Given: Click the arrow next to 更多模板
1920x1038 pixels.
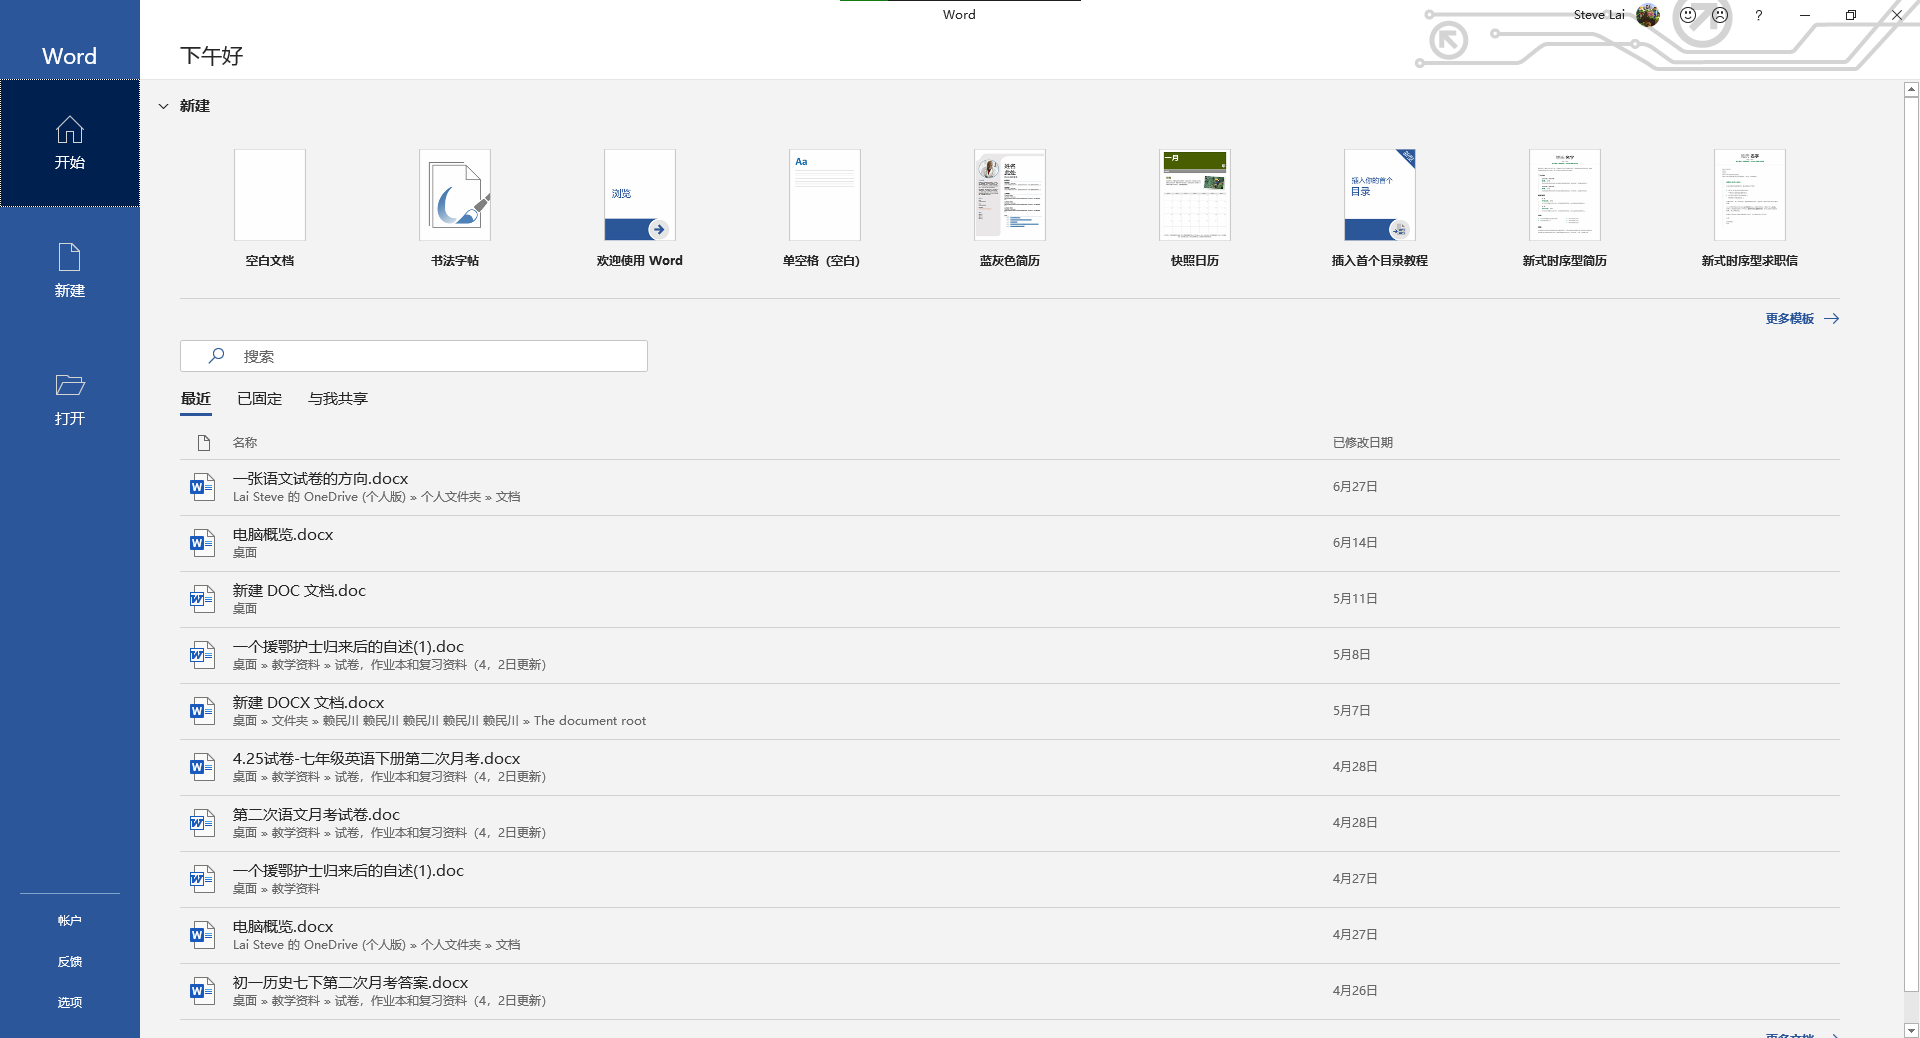Looking at the screenshot, I should [x=1831, y=319].
